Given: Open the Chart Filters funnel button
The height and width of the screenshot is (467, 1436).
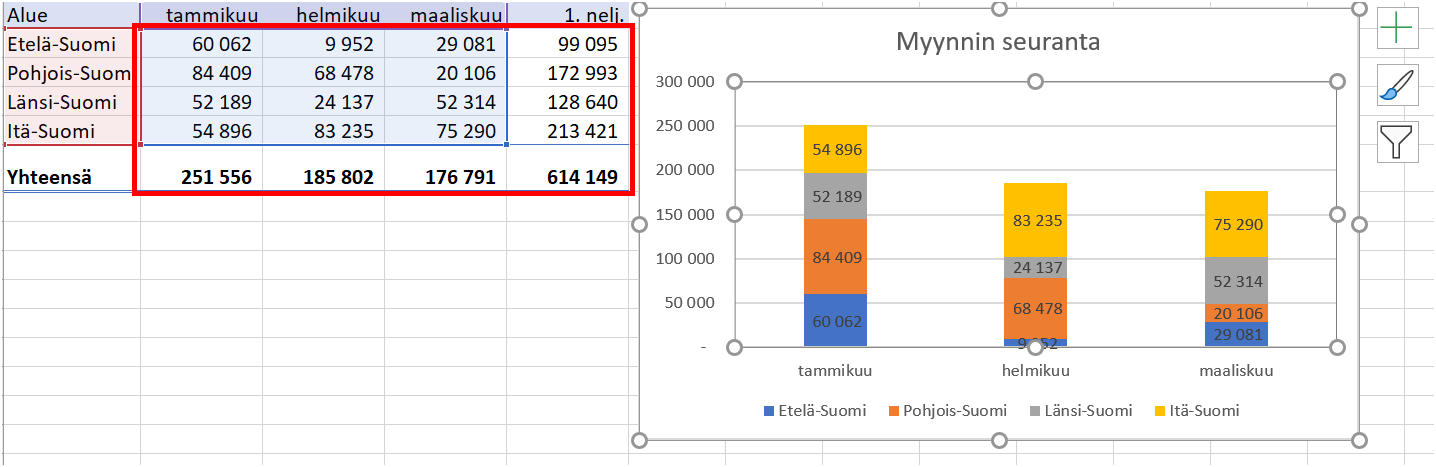Looking at the screenshot, I should [x=1396, y=141].
